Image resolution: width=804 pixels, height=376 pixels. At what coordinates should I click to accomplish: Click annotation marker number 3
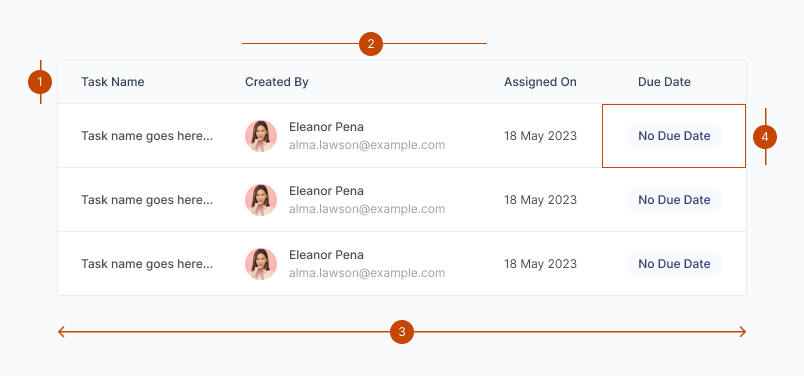coord(401,332)
